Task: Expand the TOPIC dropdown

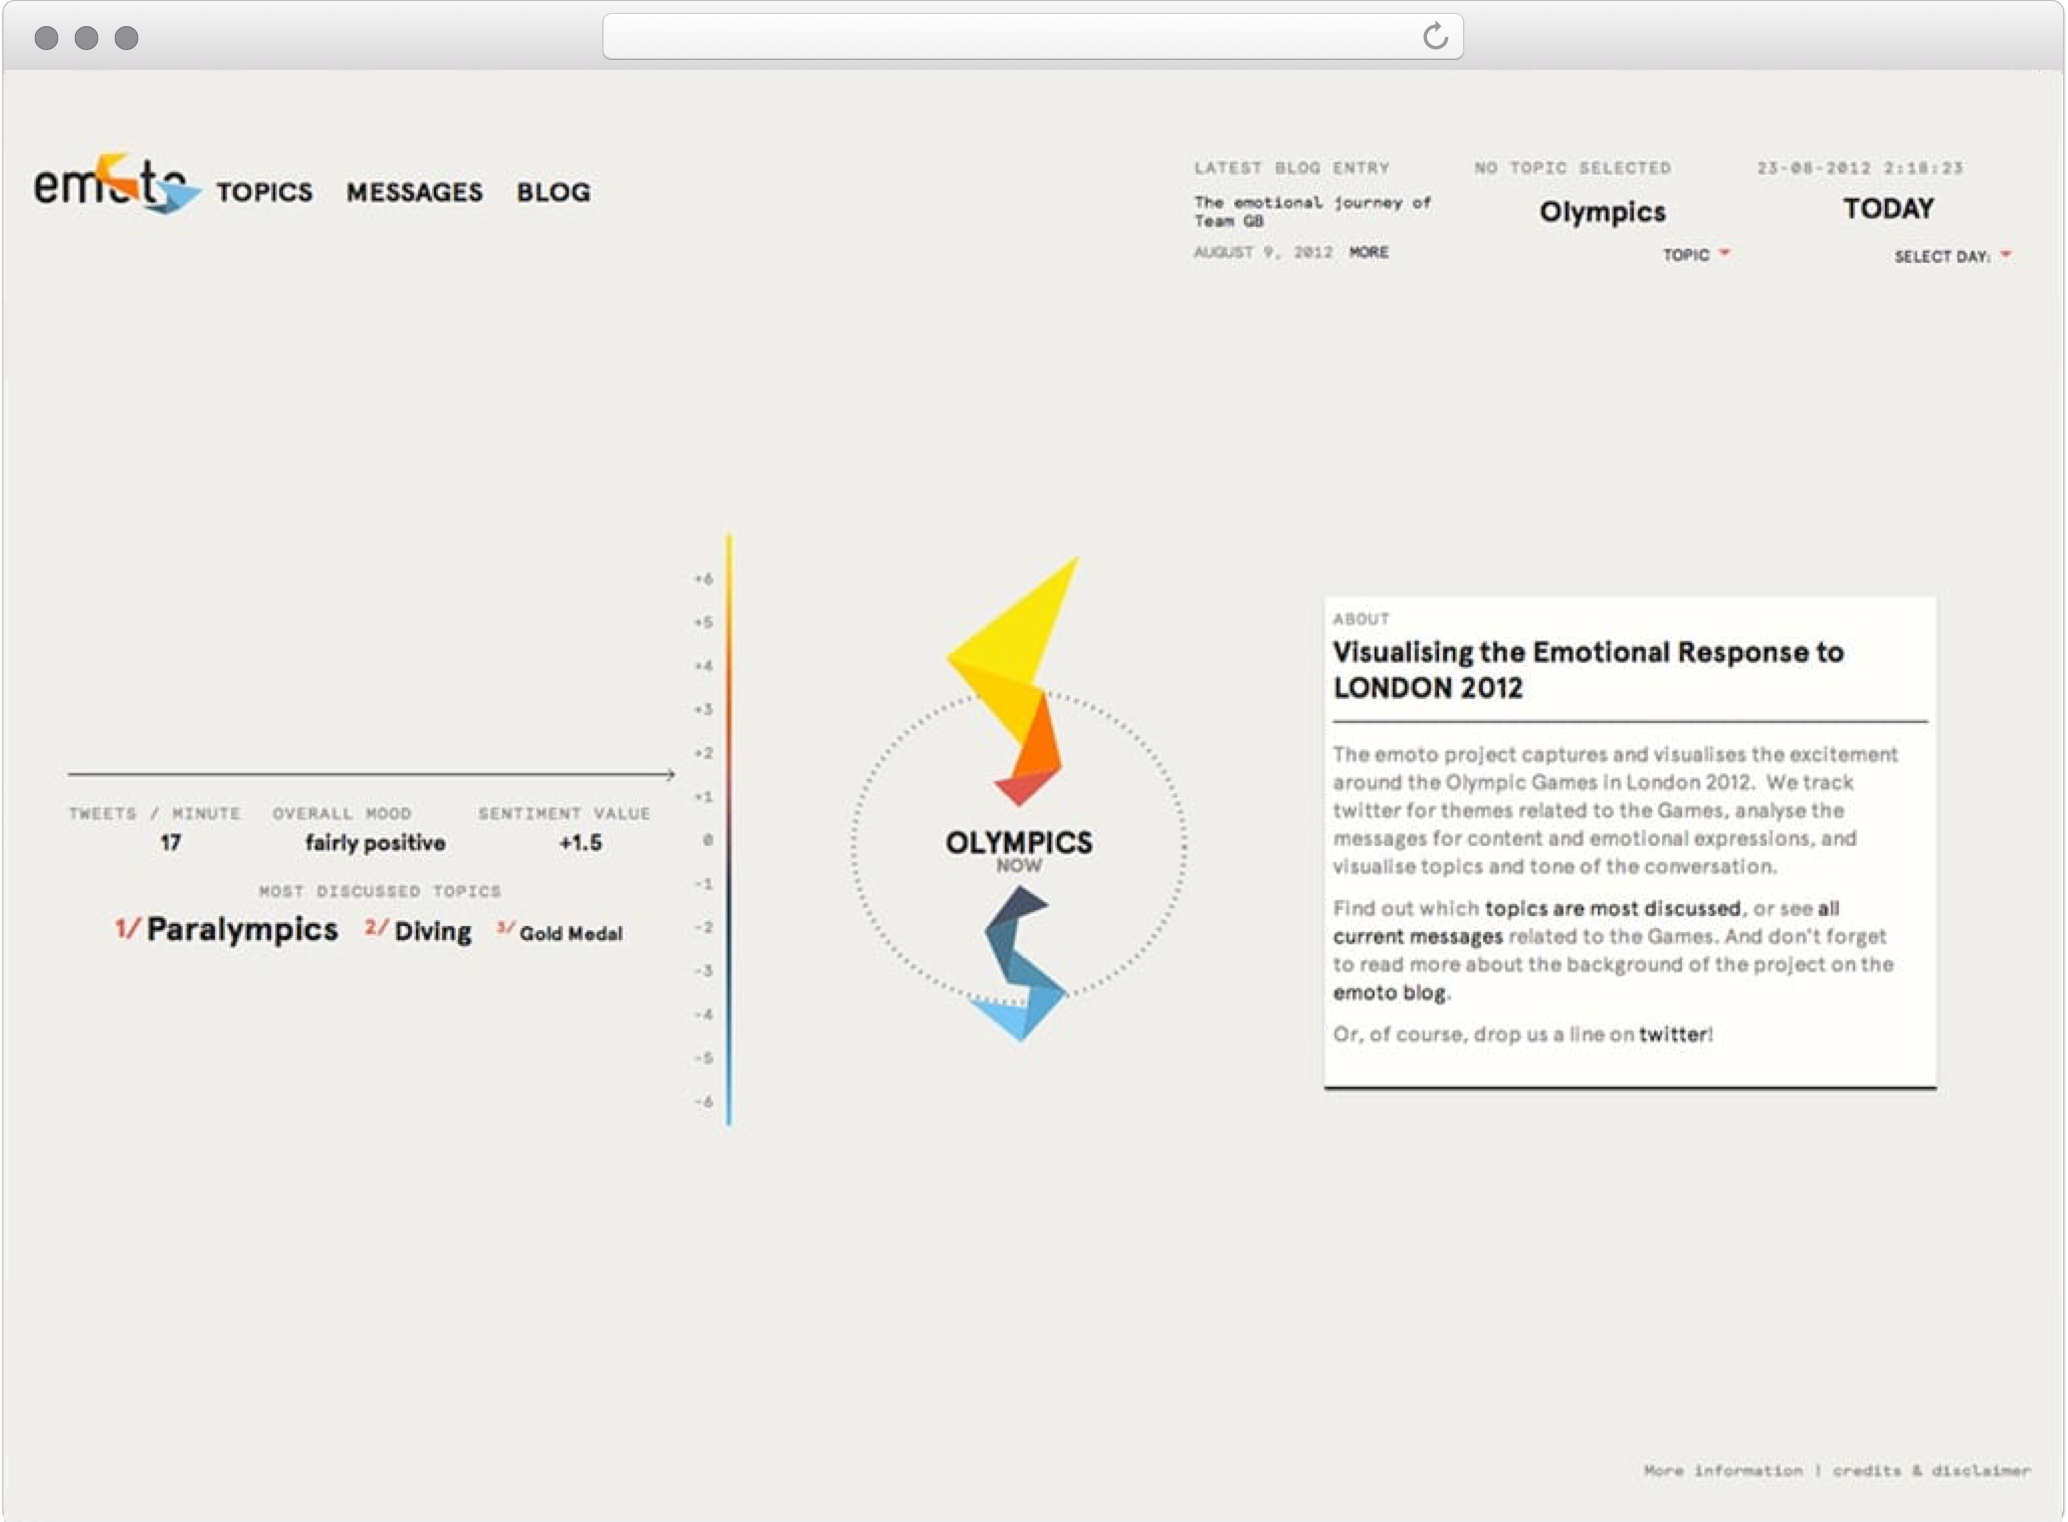Action: click(1696, 255)
